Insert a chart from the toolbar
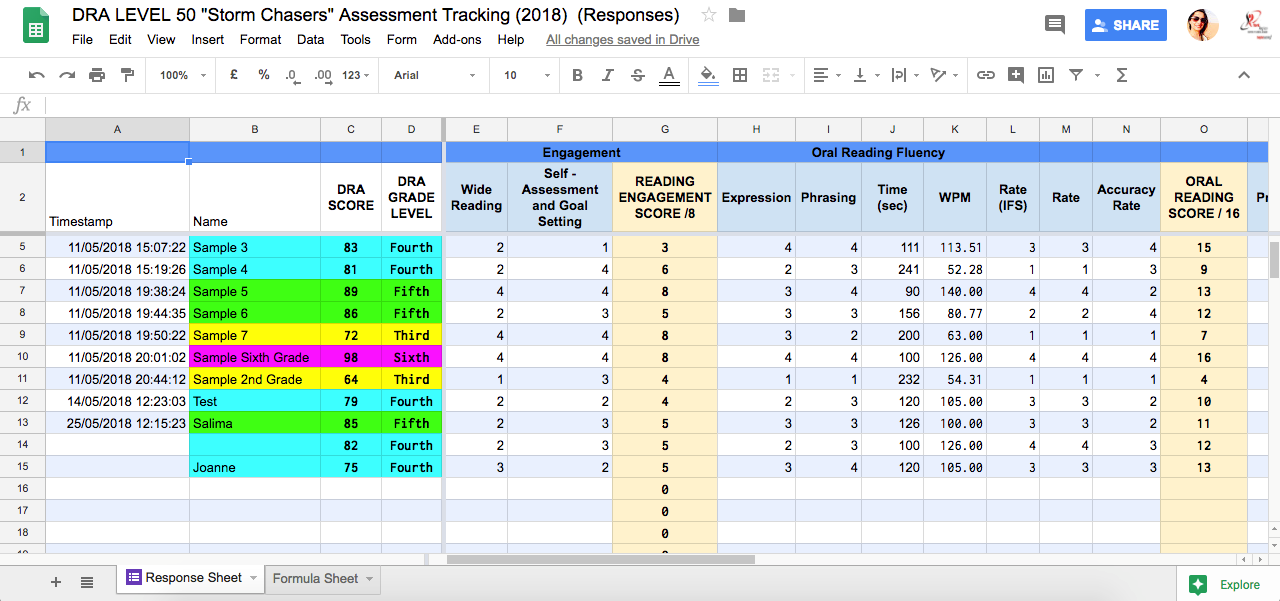 (1046, 75)
